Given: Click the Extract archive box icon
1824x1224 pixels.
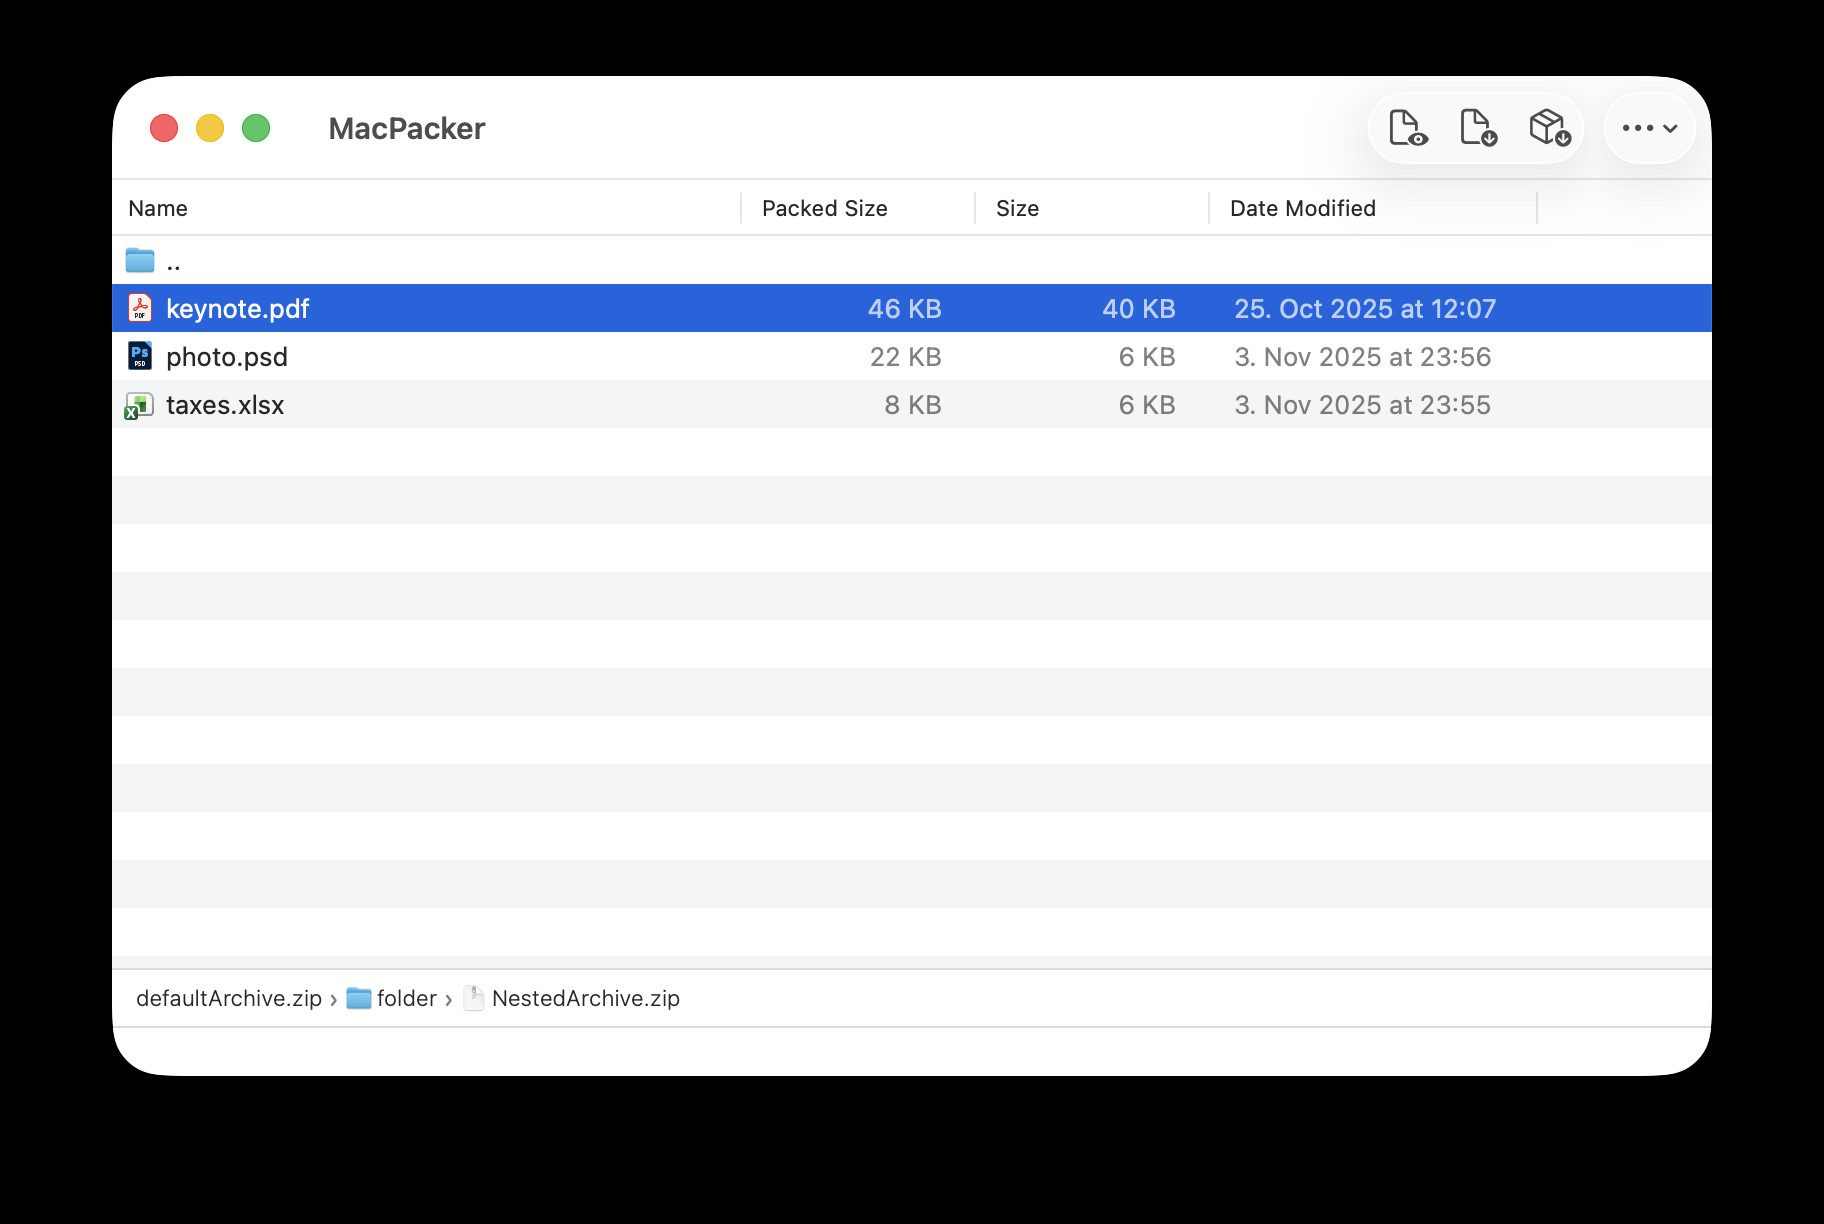Looking at the screenshot, I should pos(1548,128).
